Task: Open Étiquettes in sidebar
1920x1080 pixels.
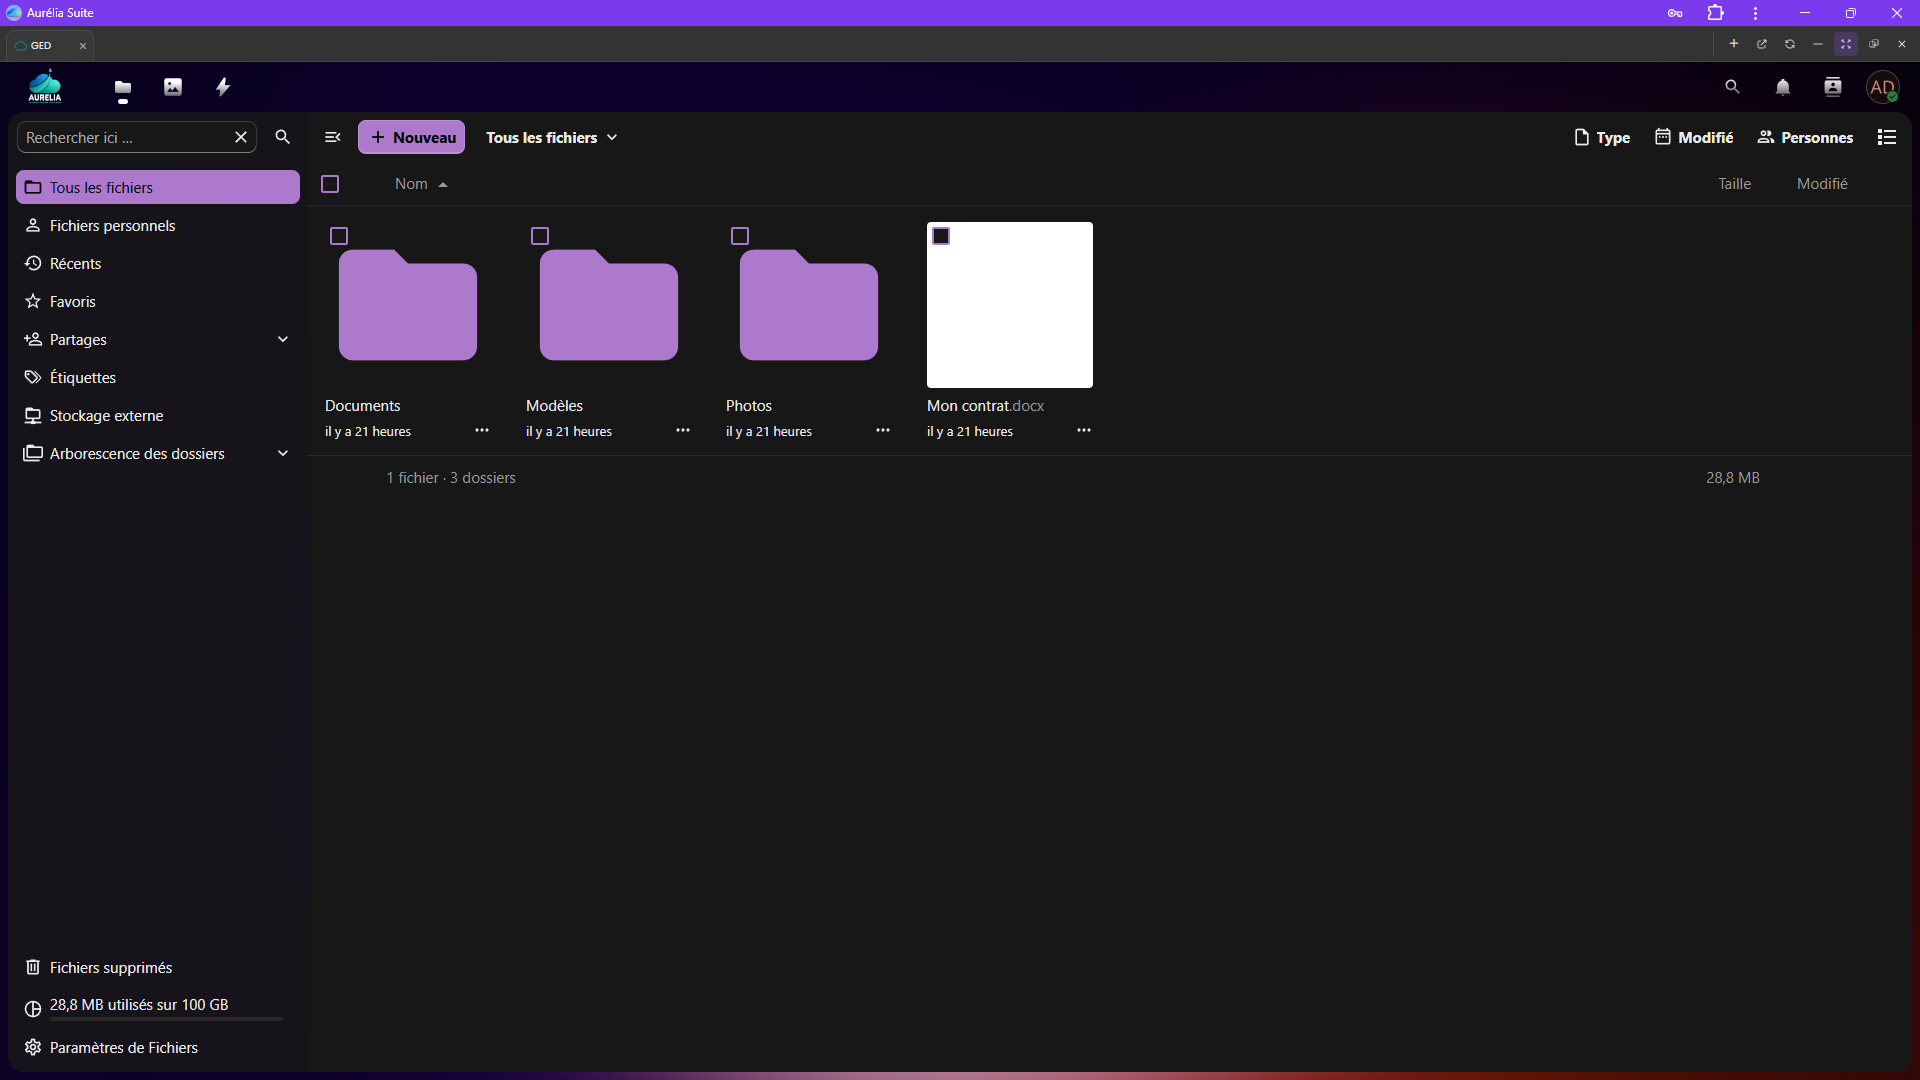Action: (158, 378)
